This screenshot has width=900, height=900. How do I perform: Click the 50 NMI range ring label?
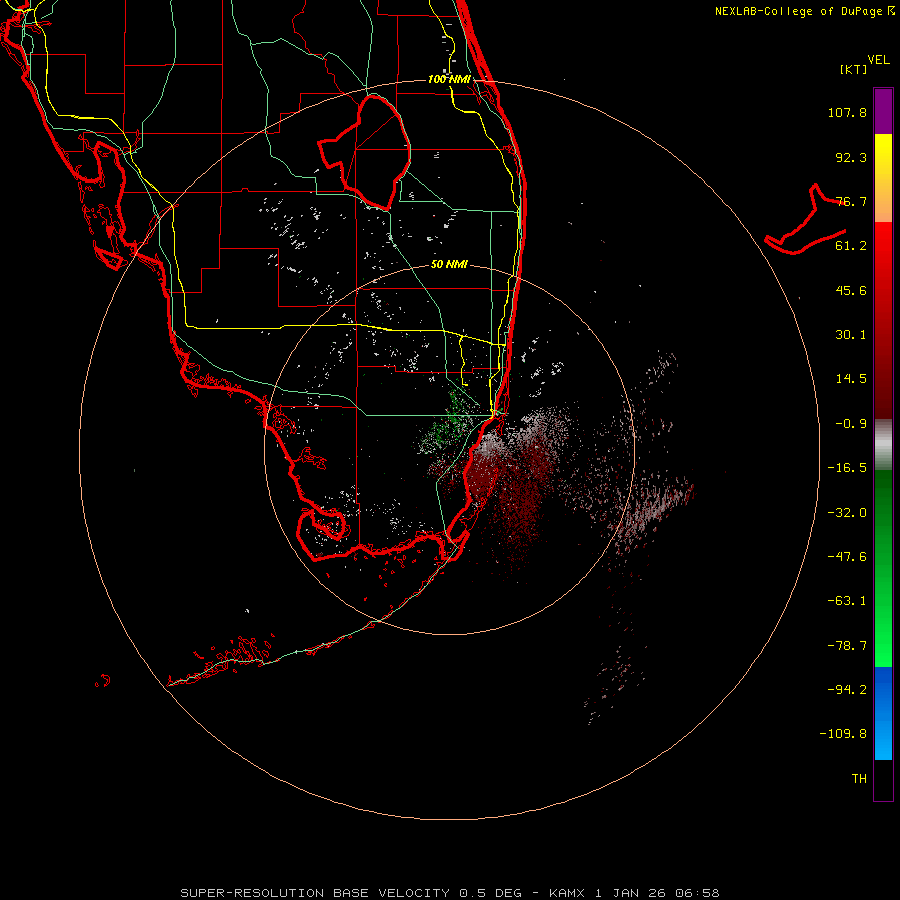point(449,265)
